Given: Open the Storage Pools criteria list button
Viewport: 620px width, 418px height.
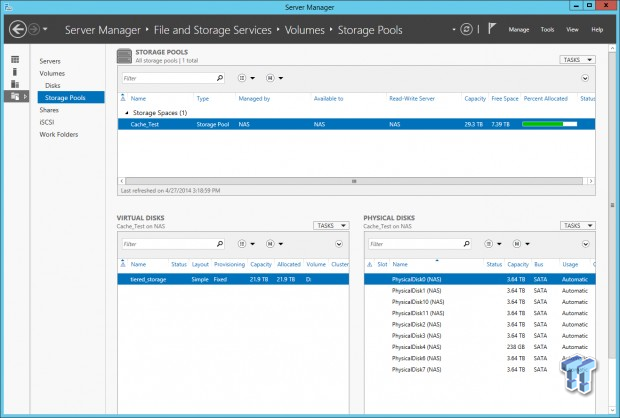Looking at the screenshot, I should coord(246,78).
